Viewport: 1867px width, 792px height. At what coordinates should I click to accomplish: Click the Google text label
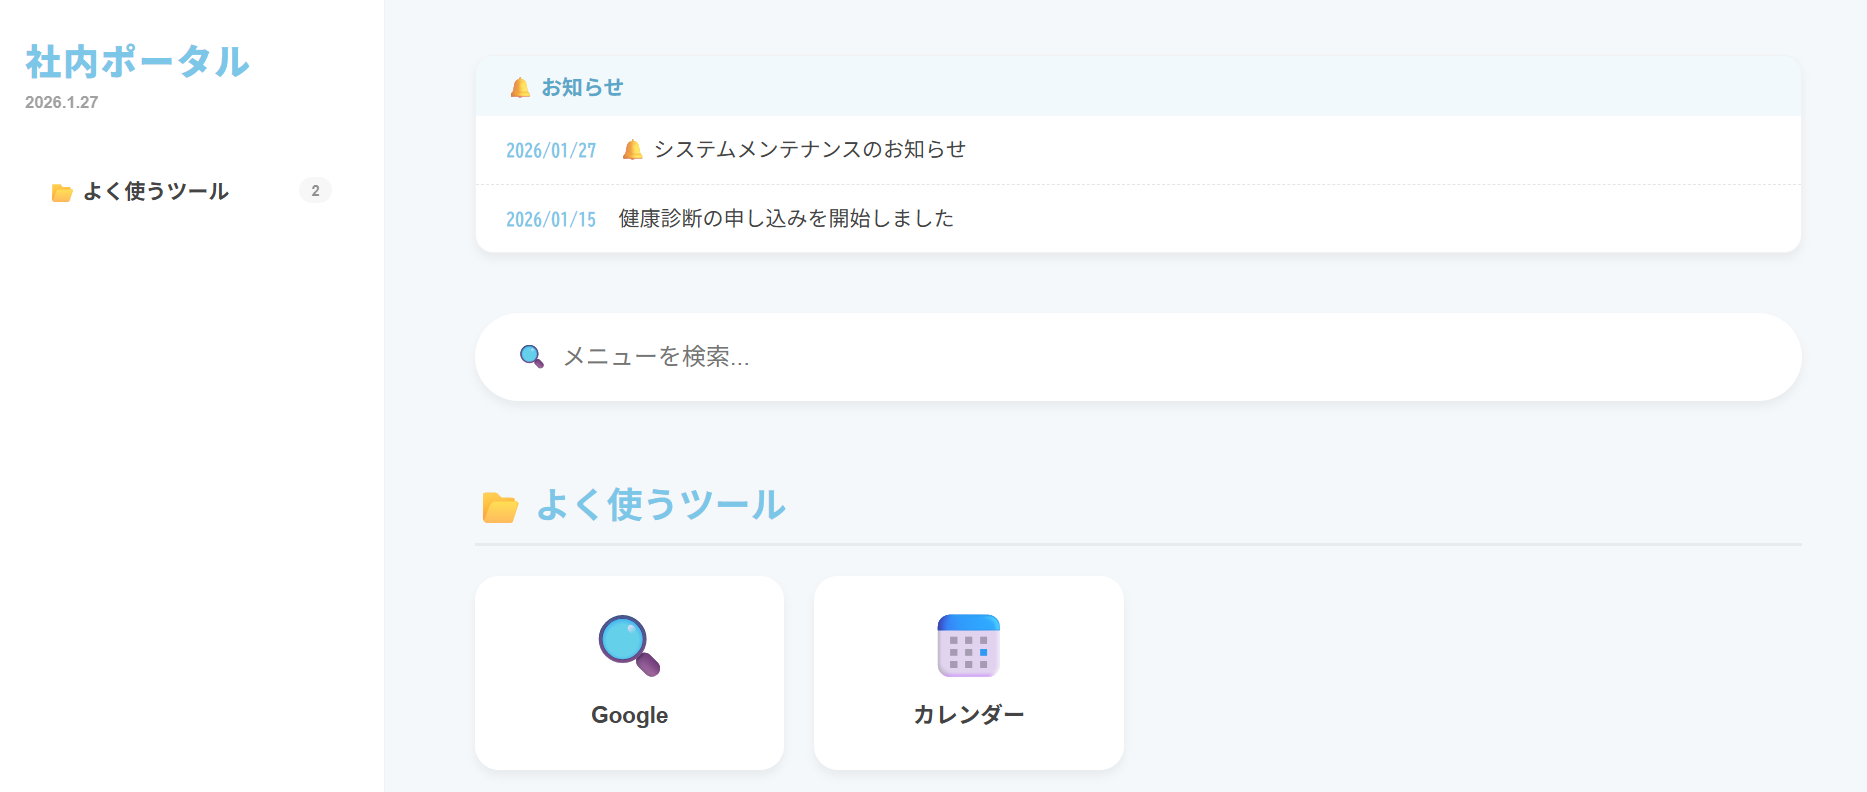(x=629, y=715)
